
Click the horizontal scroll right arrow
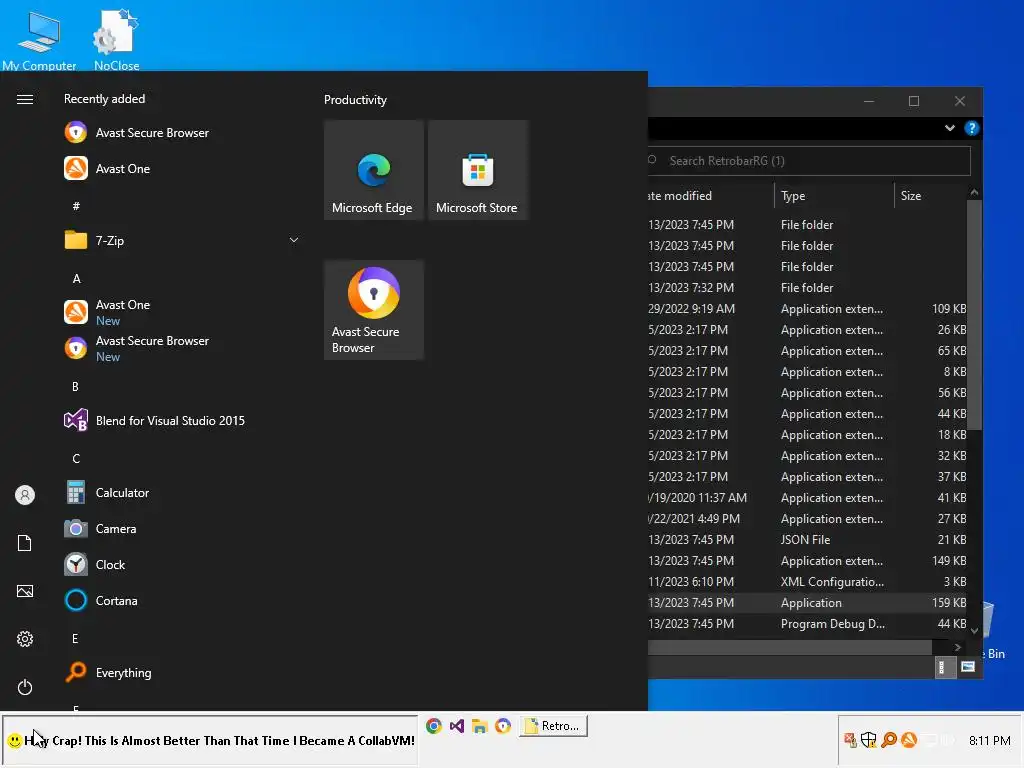958,647
